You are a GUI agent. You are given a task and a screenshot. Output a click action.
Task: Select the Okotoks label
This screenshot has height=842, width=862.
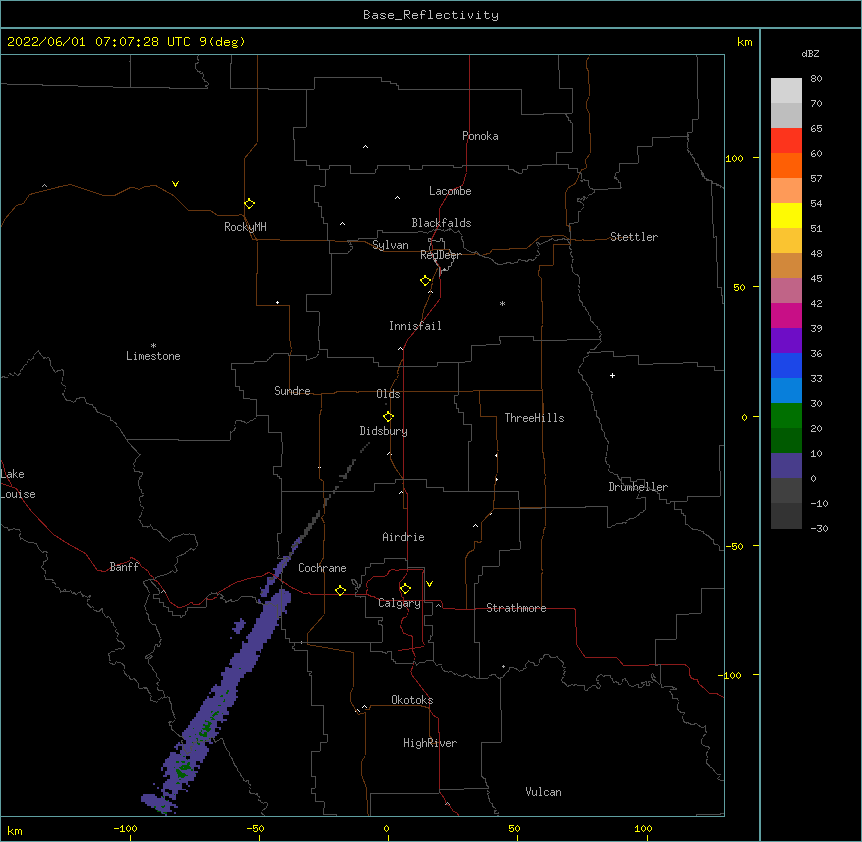pos(412,700)
